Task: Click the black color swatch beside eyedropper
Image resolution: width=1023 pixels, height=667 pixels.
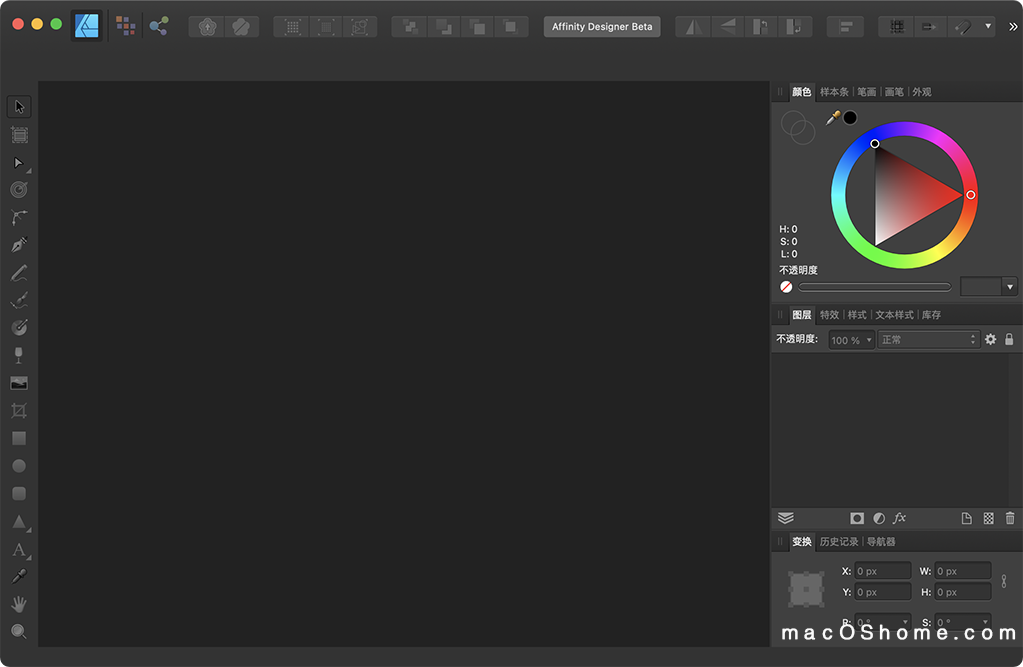Action: click(850, 118)
